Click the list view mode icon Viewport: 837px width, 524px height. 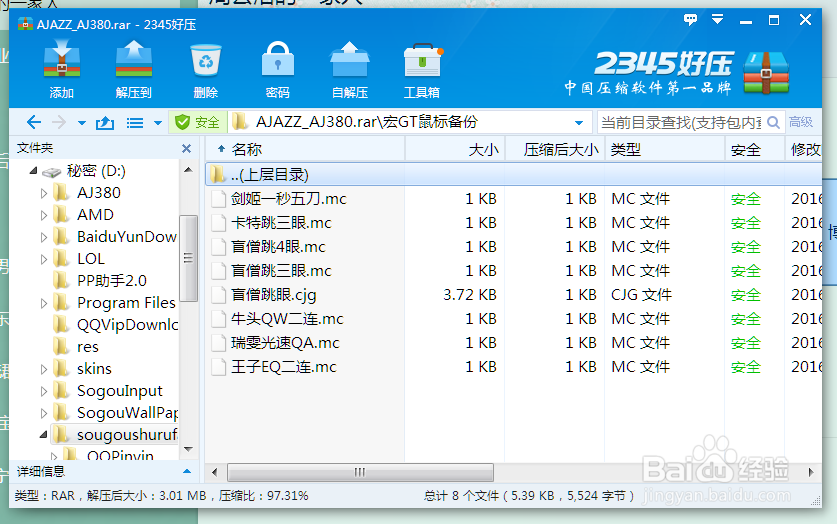(x=135, y=123)
